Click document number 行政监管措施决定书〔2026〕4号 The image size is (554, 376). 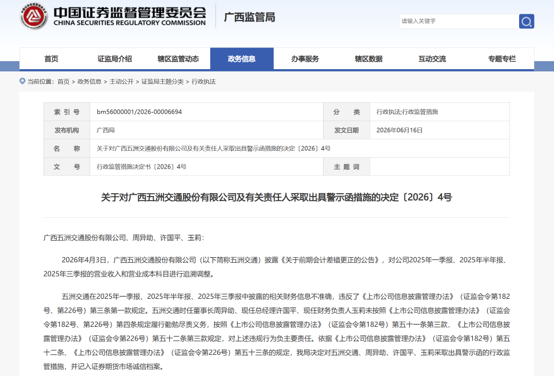(x=141, y=166)
